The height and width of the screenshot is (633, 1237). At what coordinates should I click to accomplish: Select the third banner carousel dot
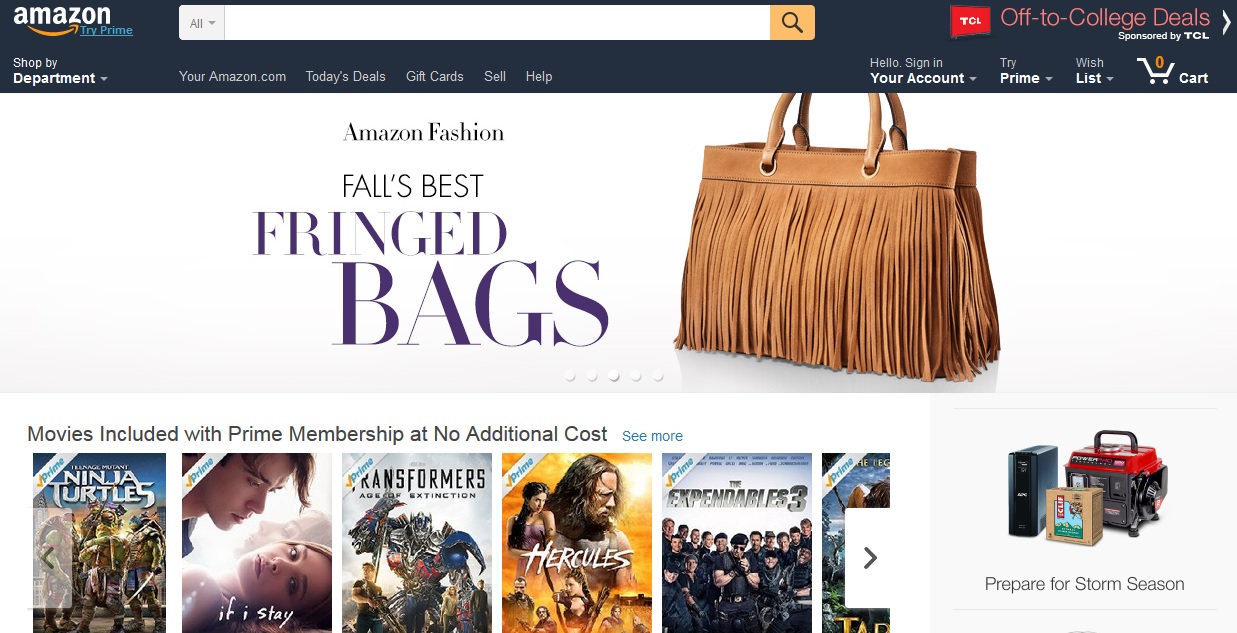(613, 376)
